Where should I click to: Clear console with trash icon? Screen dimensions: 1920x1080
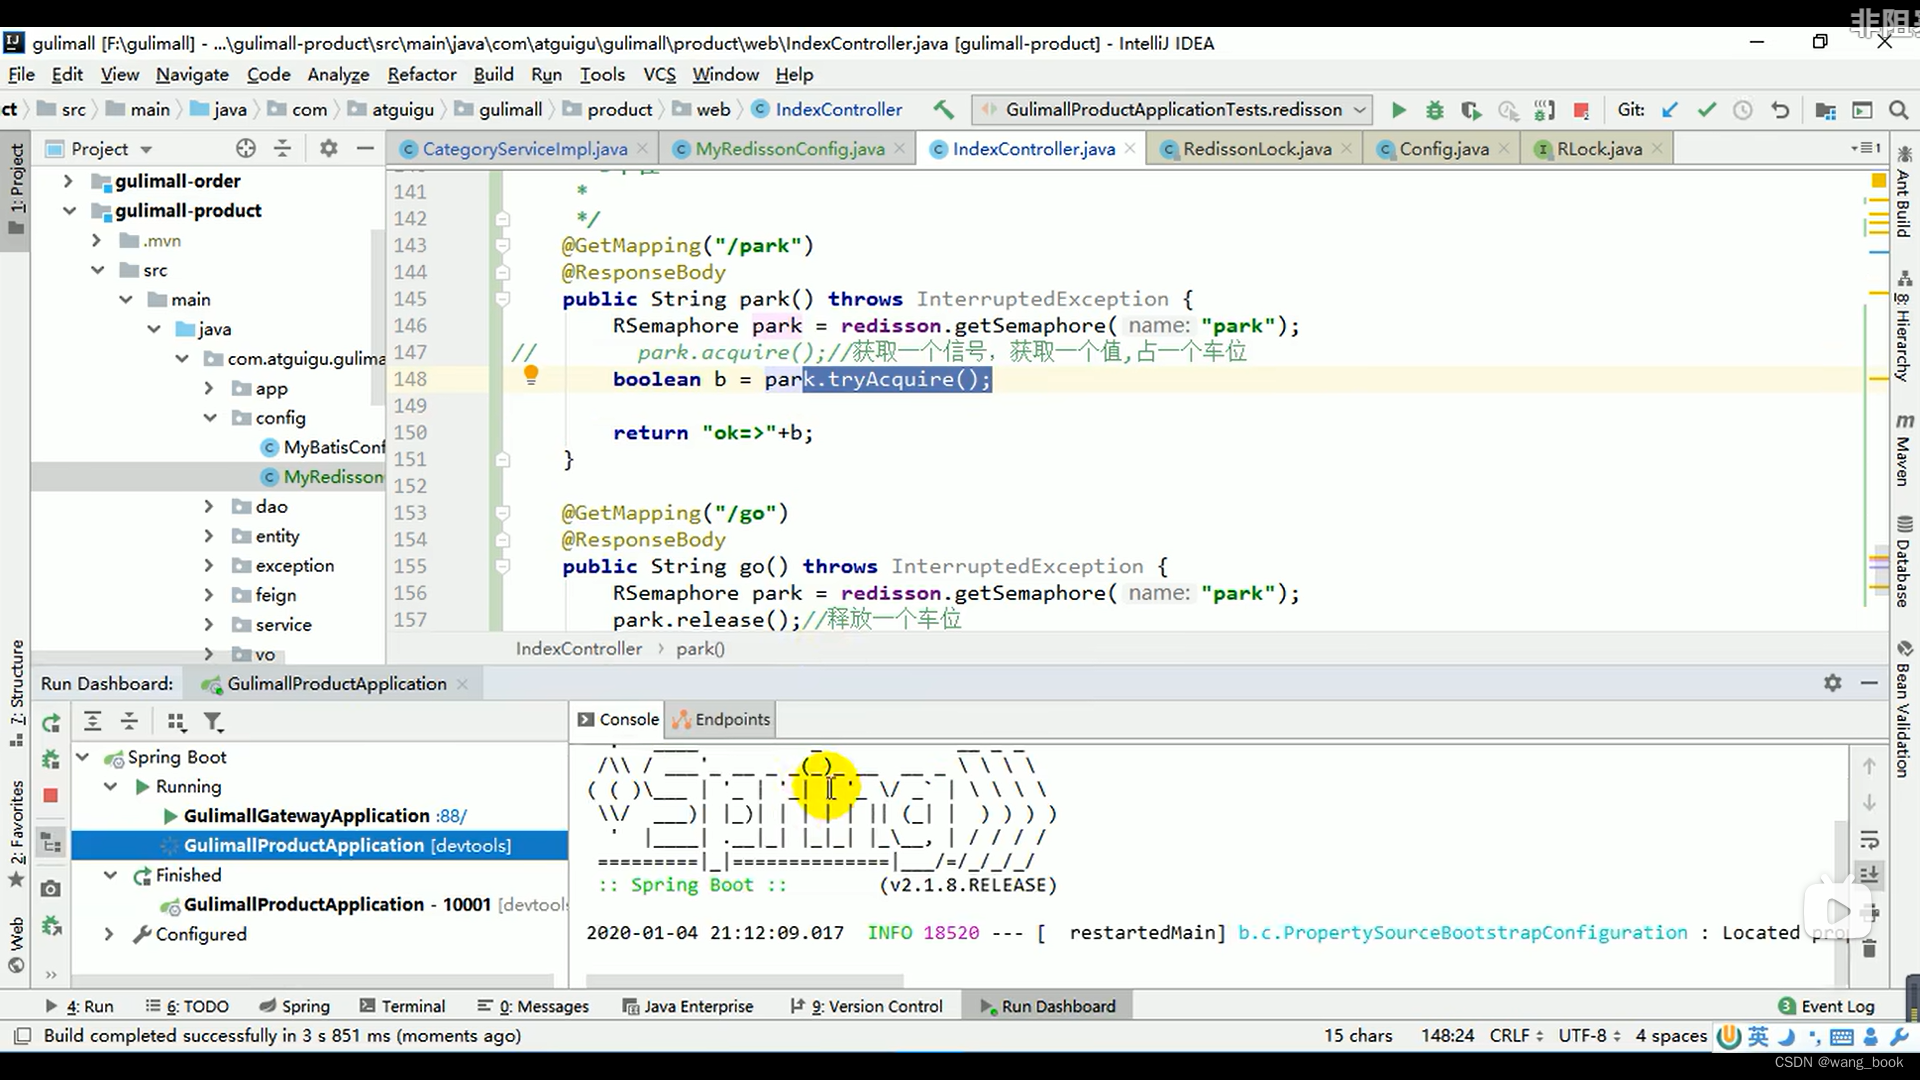coord(1869,947)
